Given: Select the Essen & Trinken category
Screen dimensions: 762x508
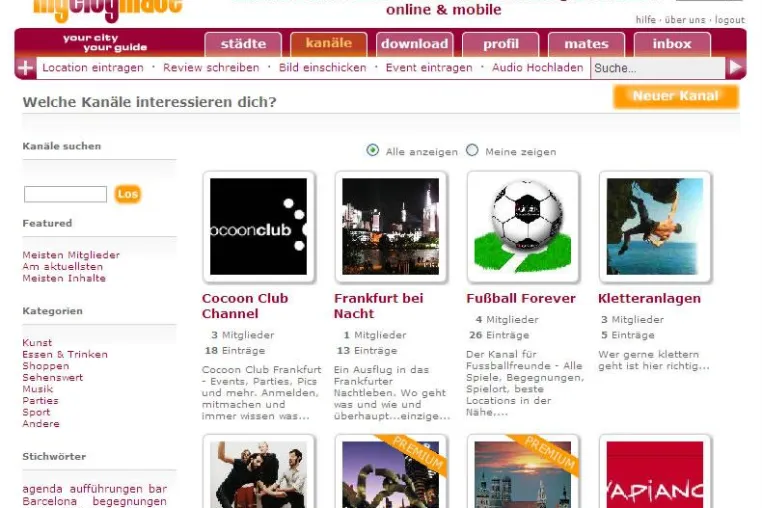Looking at the screenshot, I should tap(65, 354).
